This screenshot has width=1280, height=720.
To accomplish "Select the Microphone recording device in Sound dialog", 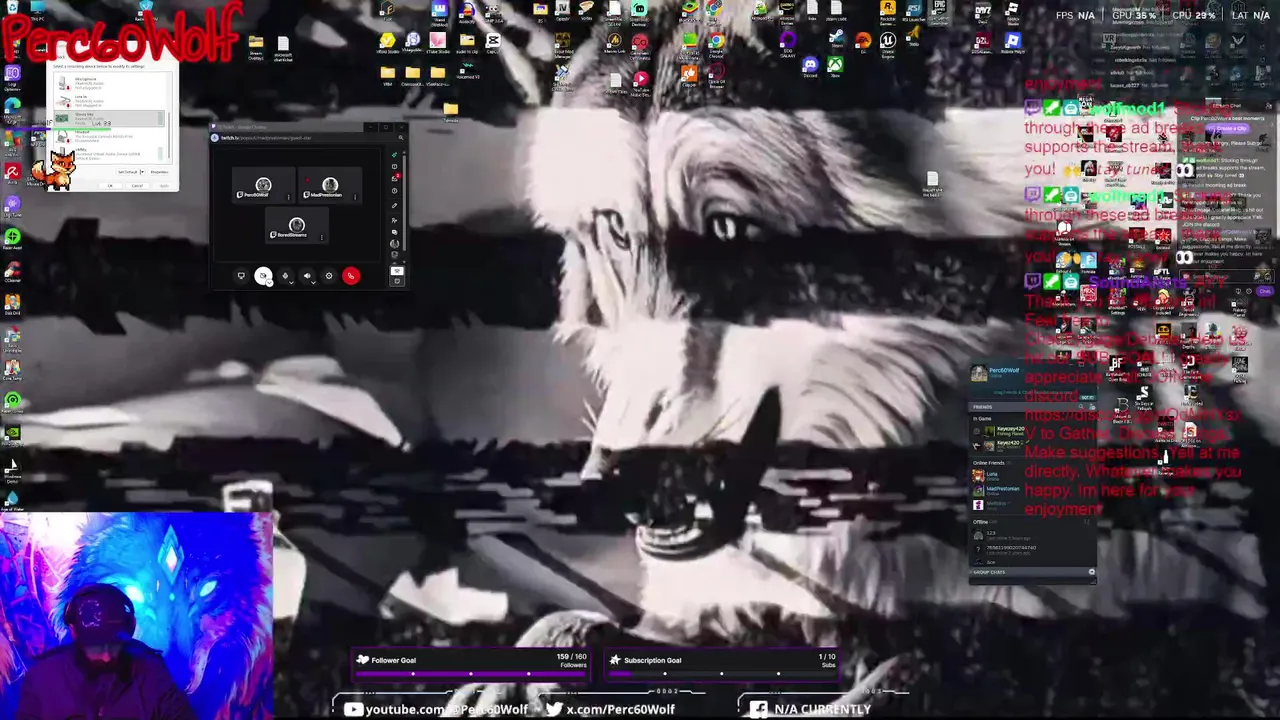I will click(x=109, y=83).
